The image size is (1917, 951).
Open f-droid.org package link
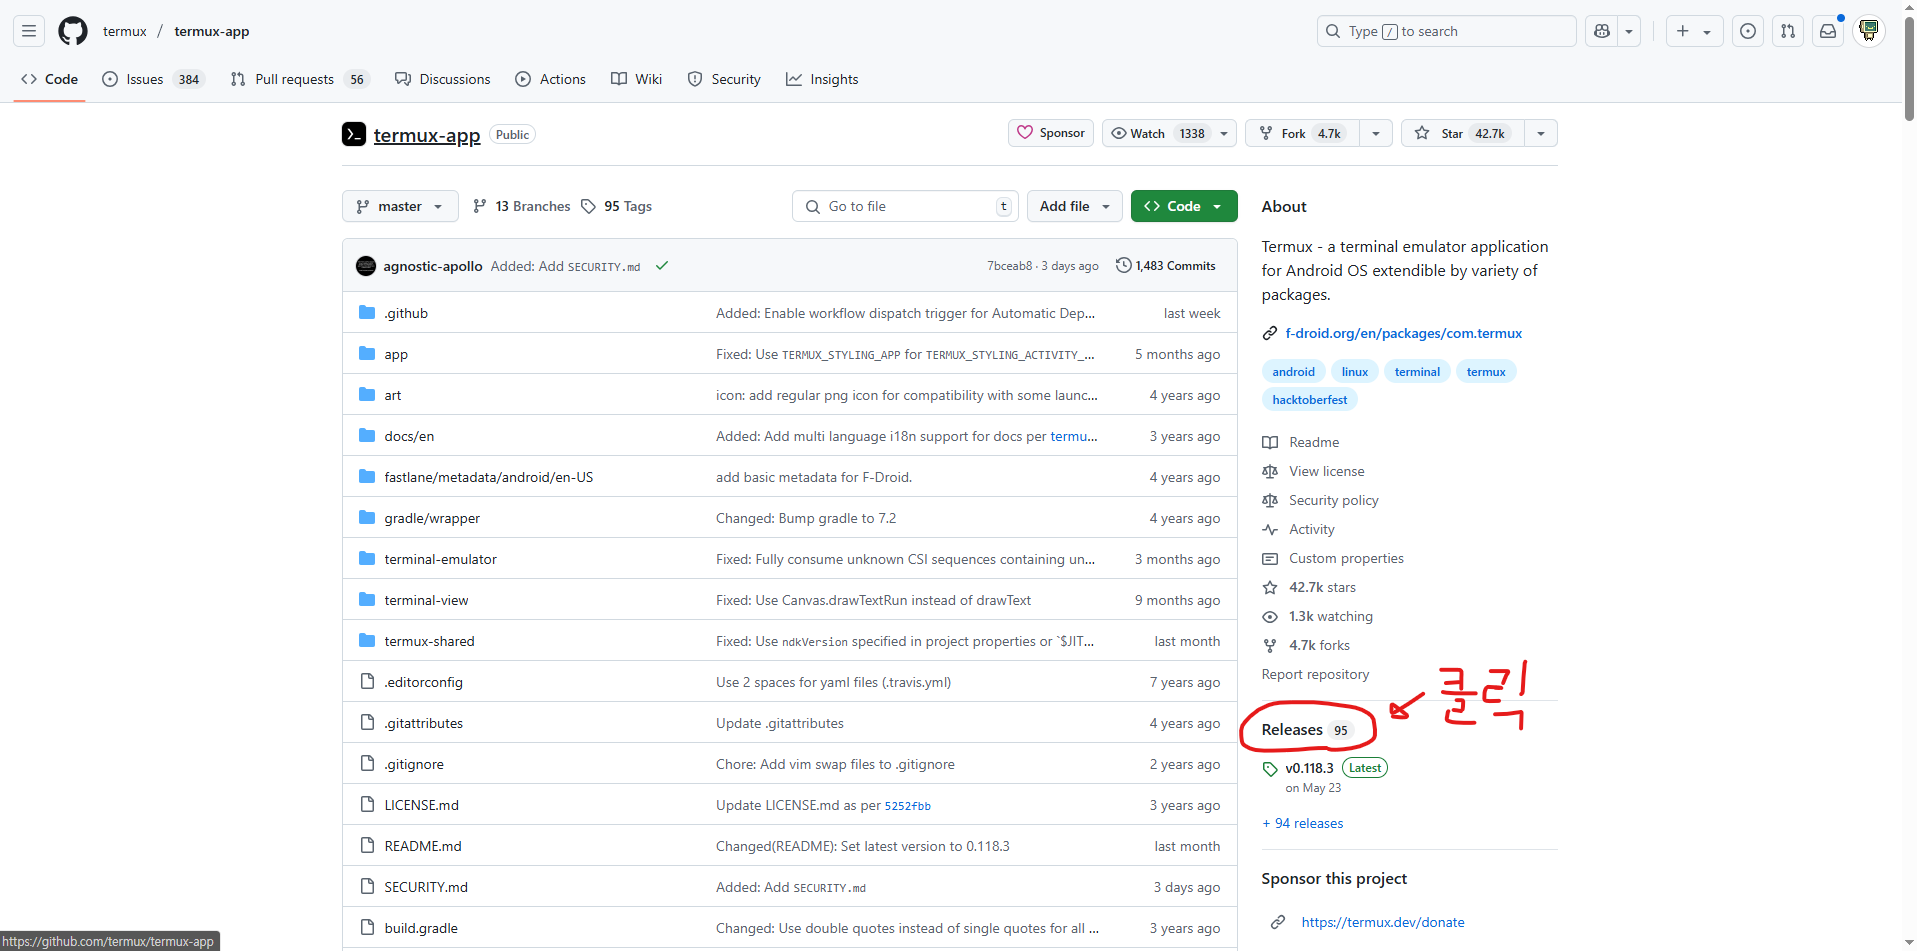click(x=1403, y=333)
